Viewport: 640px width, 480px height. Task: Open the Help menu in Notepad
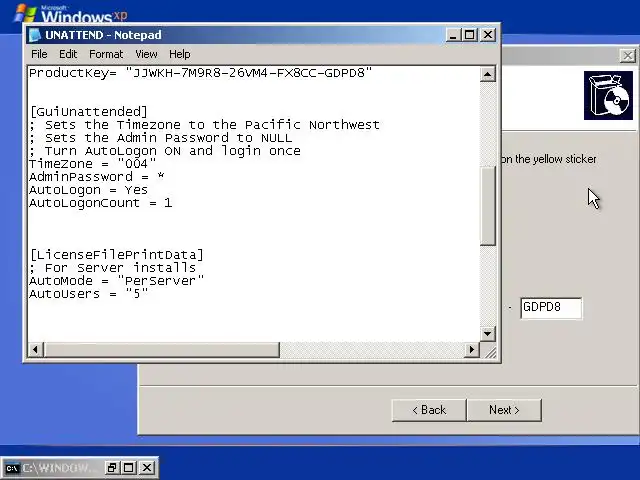point(180,54)
